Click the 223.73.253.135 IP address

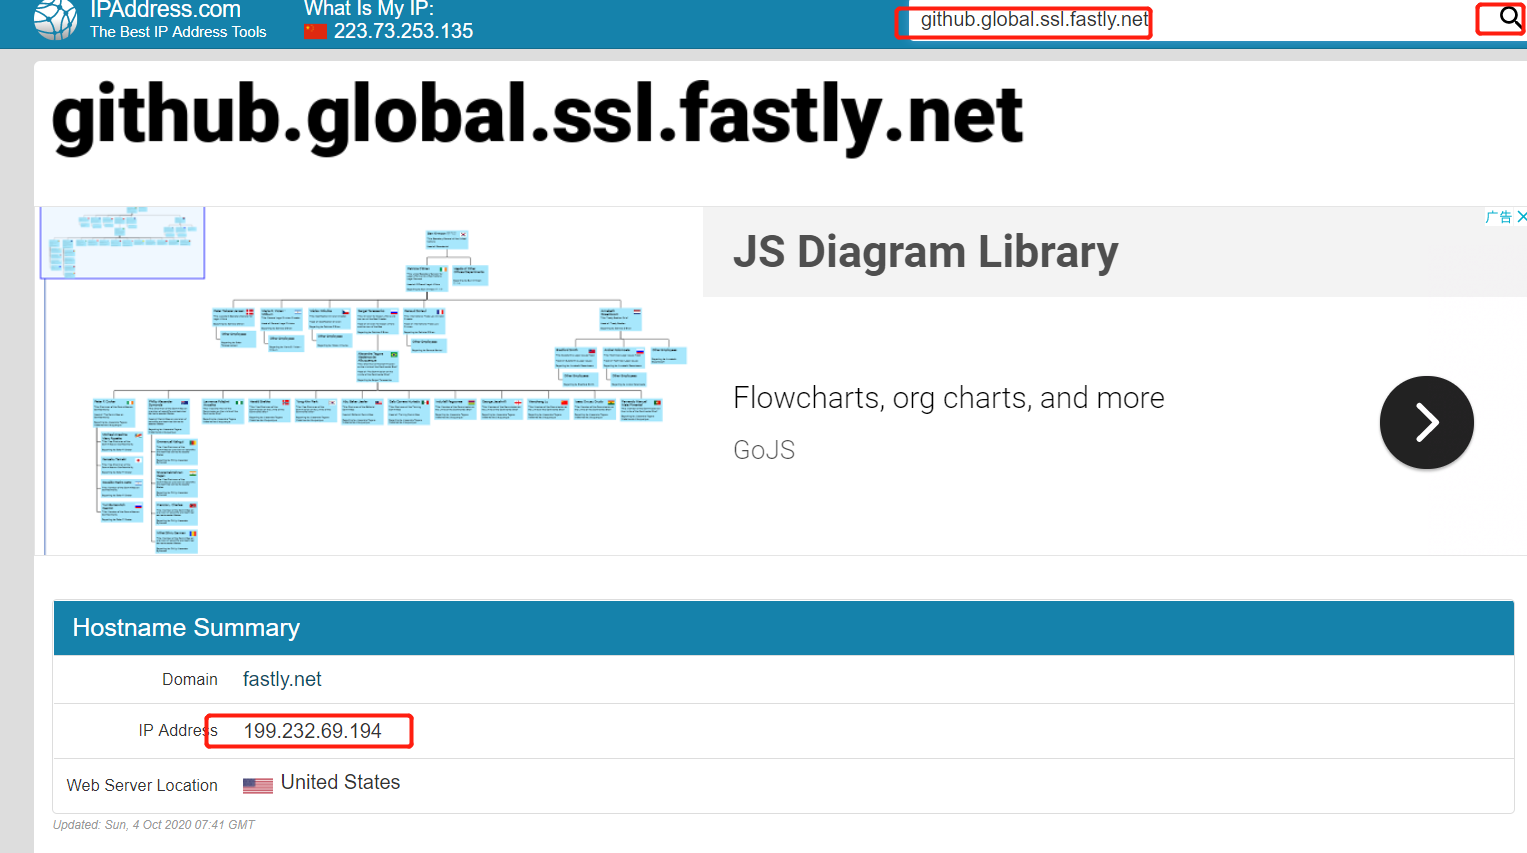click(403, 31)
